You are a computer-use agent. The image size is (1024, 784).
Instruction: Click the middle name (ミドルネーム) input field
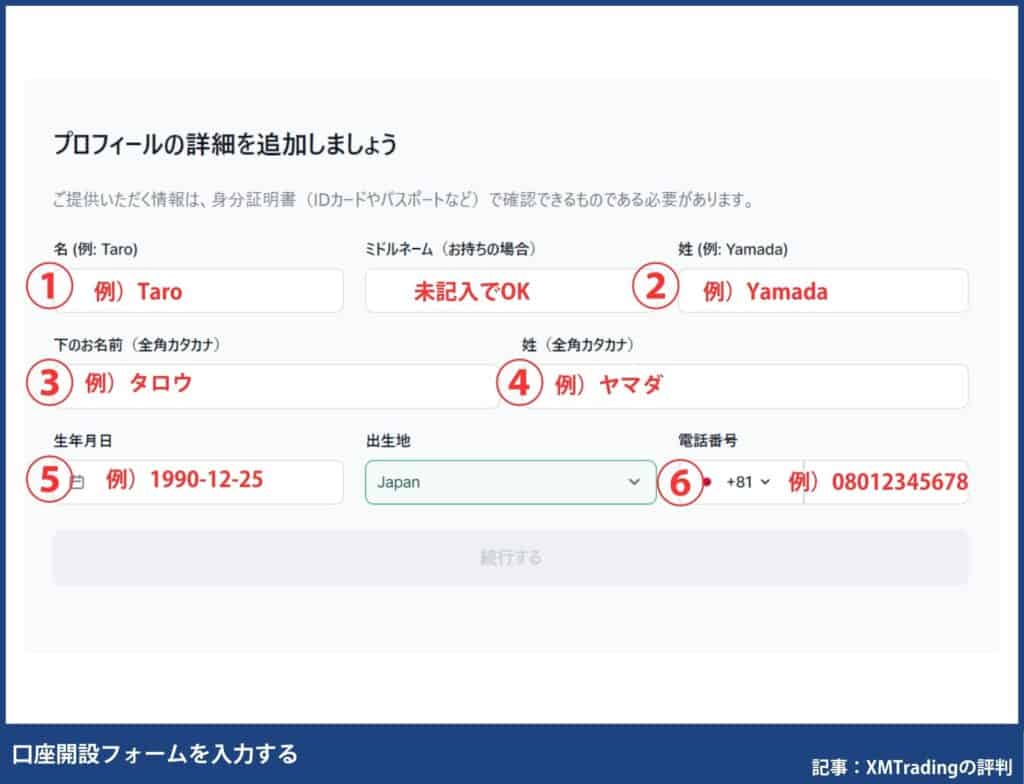[511, 290]
